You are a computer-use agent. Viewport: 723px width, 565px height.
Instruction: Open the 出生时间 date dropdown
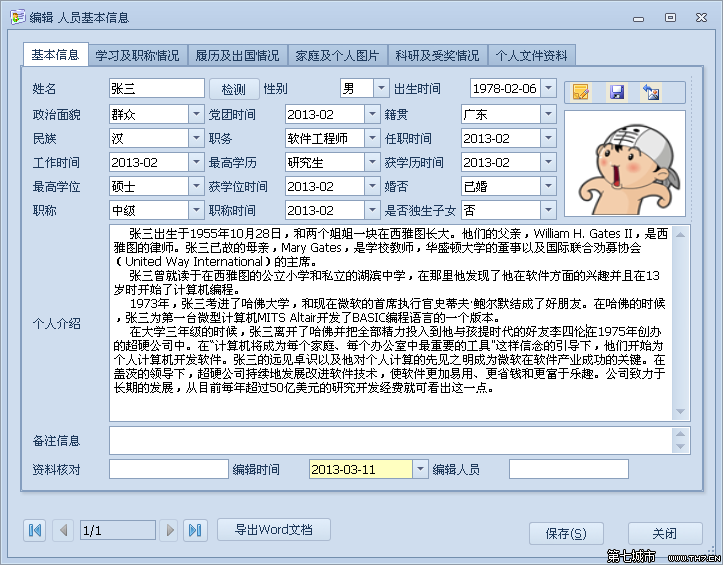[548, 88]
